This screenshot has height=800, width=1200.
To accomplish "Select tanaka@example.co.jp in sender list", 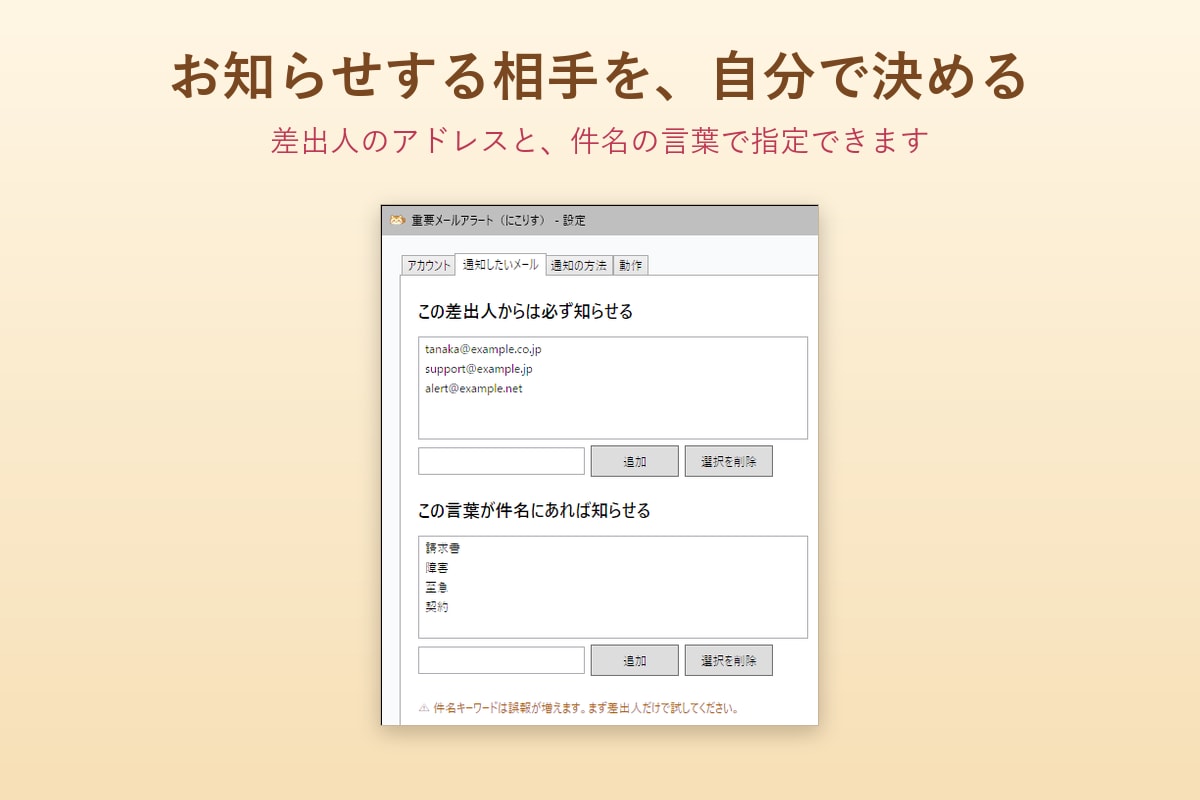I will coord(483,349).
